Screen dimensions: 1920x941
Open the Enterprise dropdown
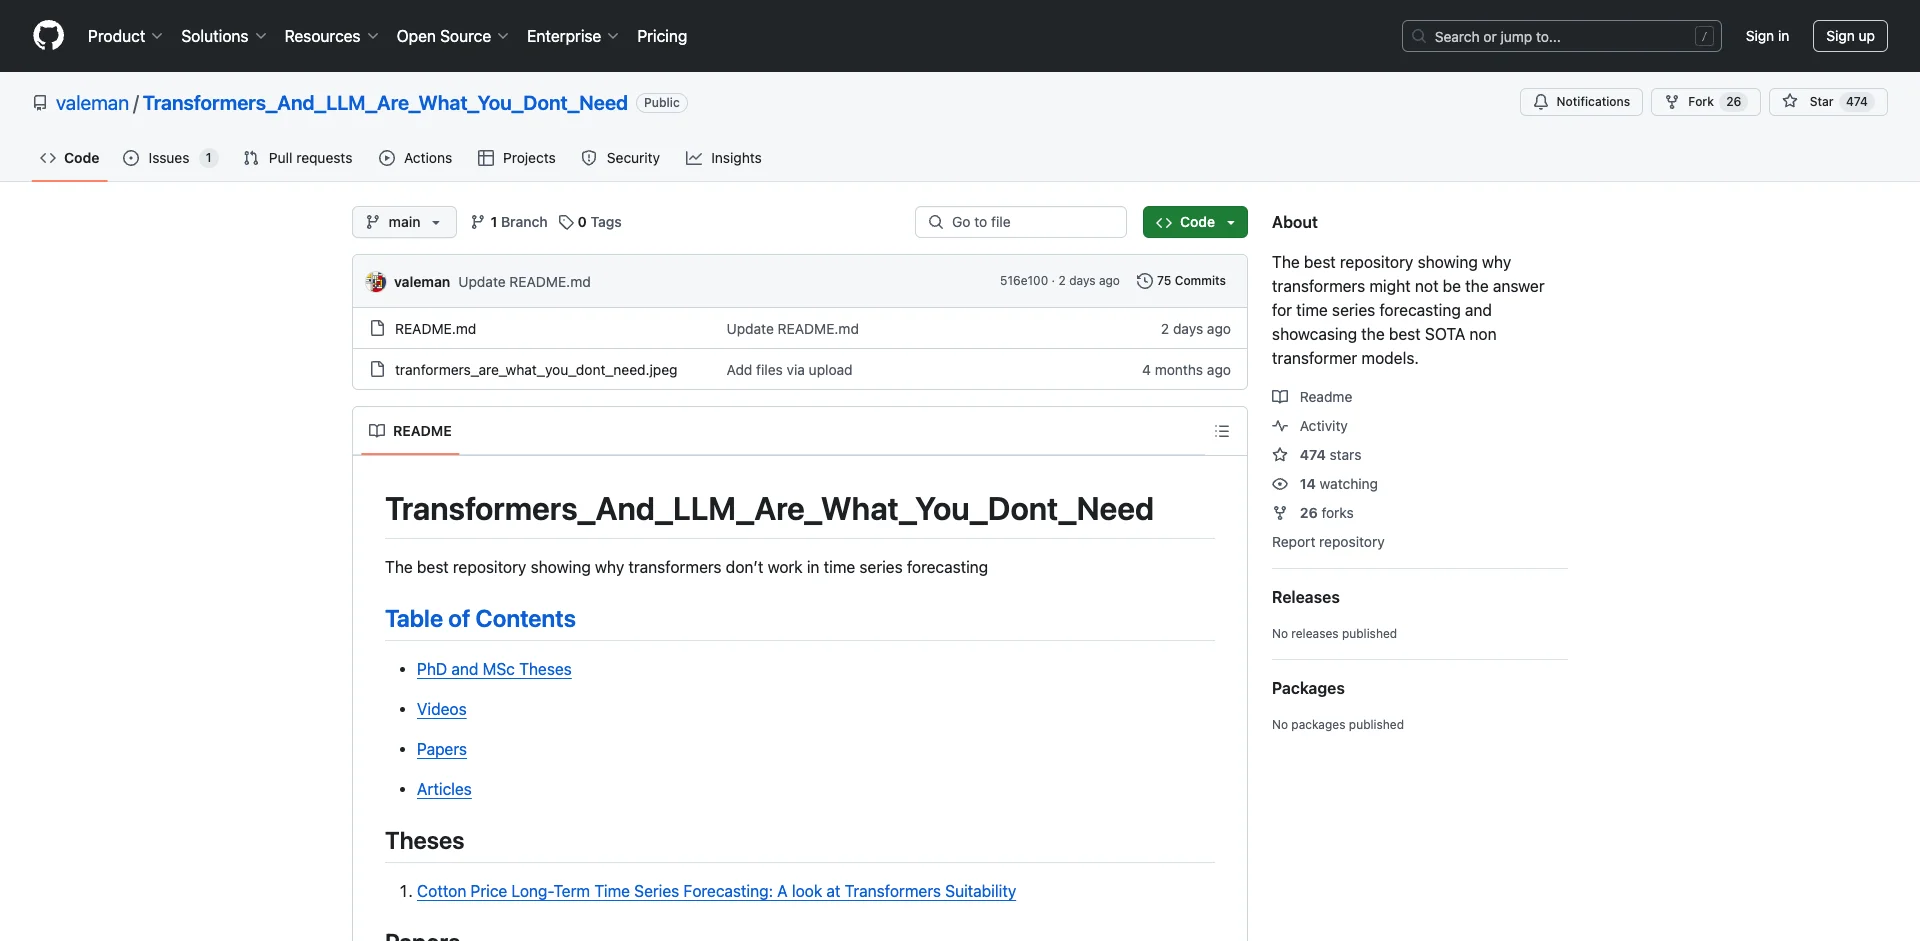tap(573, 36)
